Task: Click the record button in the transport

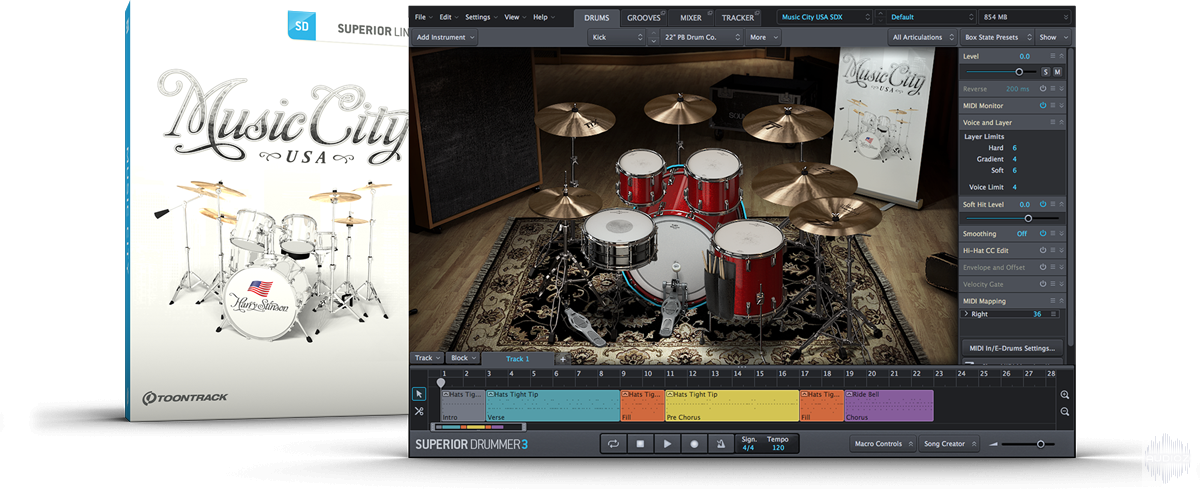Action: [693, 444]
